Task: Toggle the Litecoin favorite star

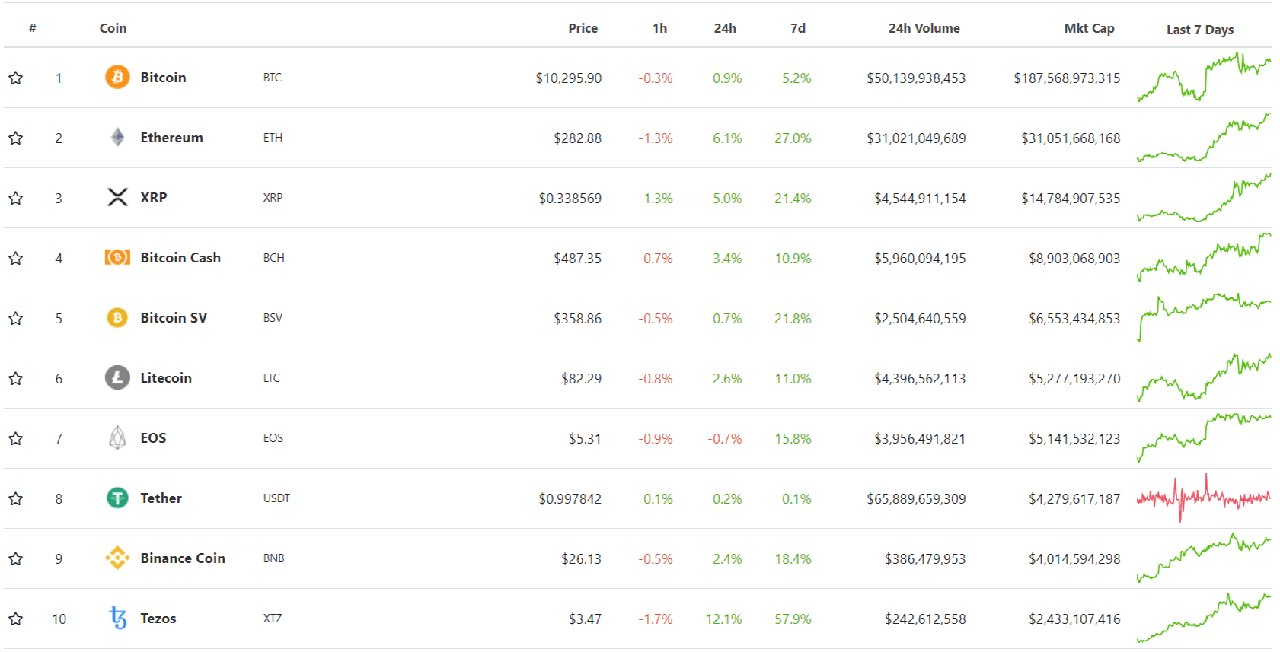Action: click(x=15, y=378)
